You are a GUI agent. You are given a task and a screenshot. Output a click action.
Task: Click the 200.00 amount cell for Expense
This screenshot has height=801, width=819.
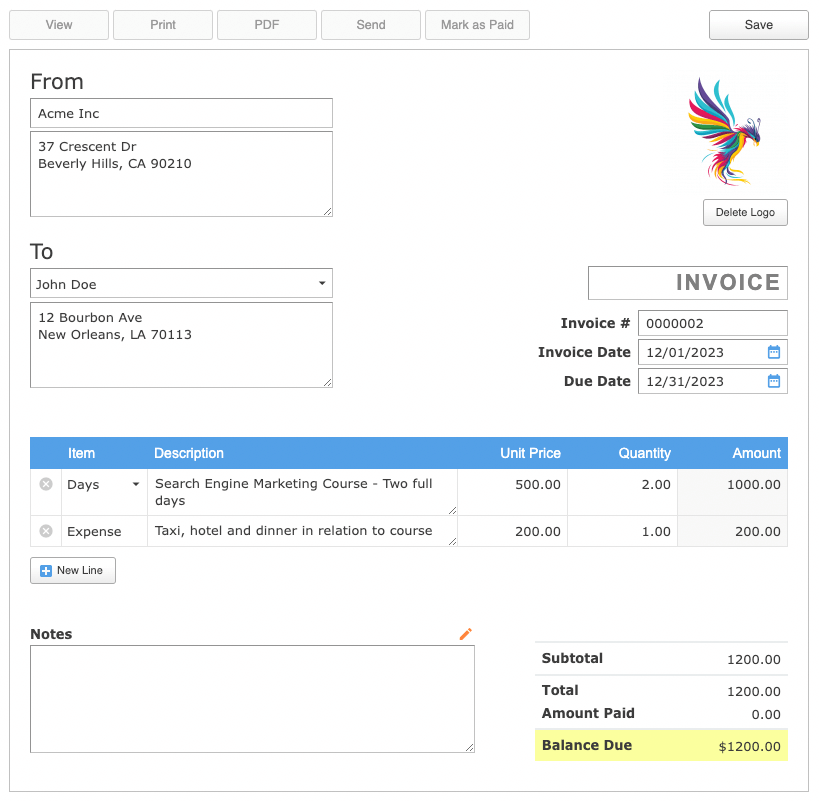733,532
